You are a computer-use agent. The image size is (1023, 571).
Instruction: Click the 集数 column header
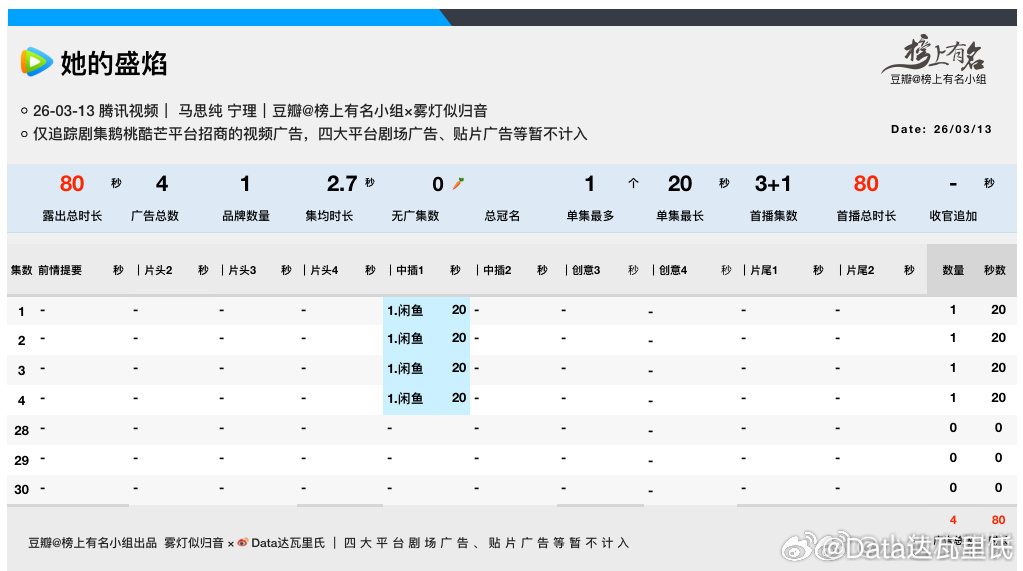click(x=21, y=270)
